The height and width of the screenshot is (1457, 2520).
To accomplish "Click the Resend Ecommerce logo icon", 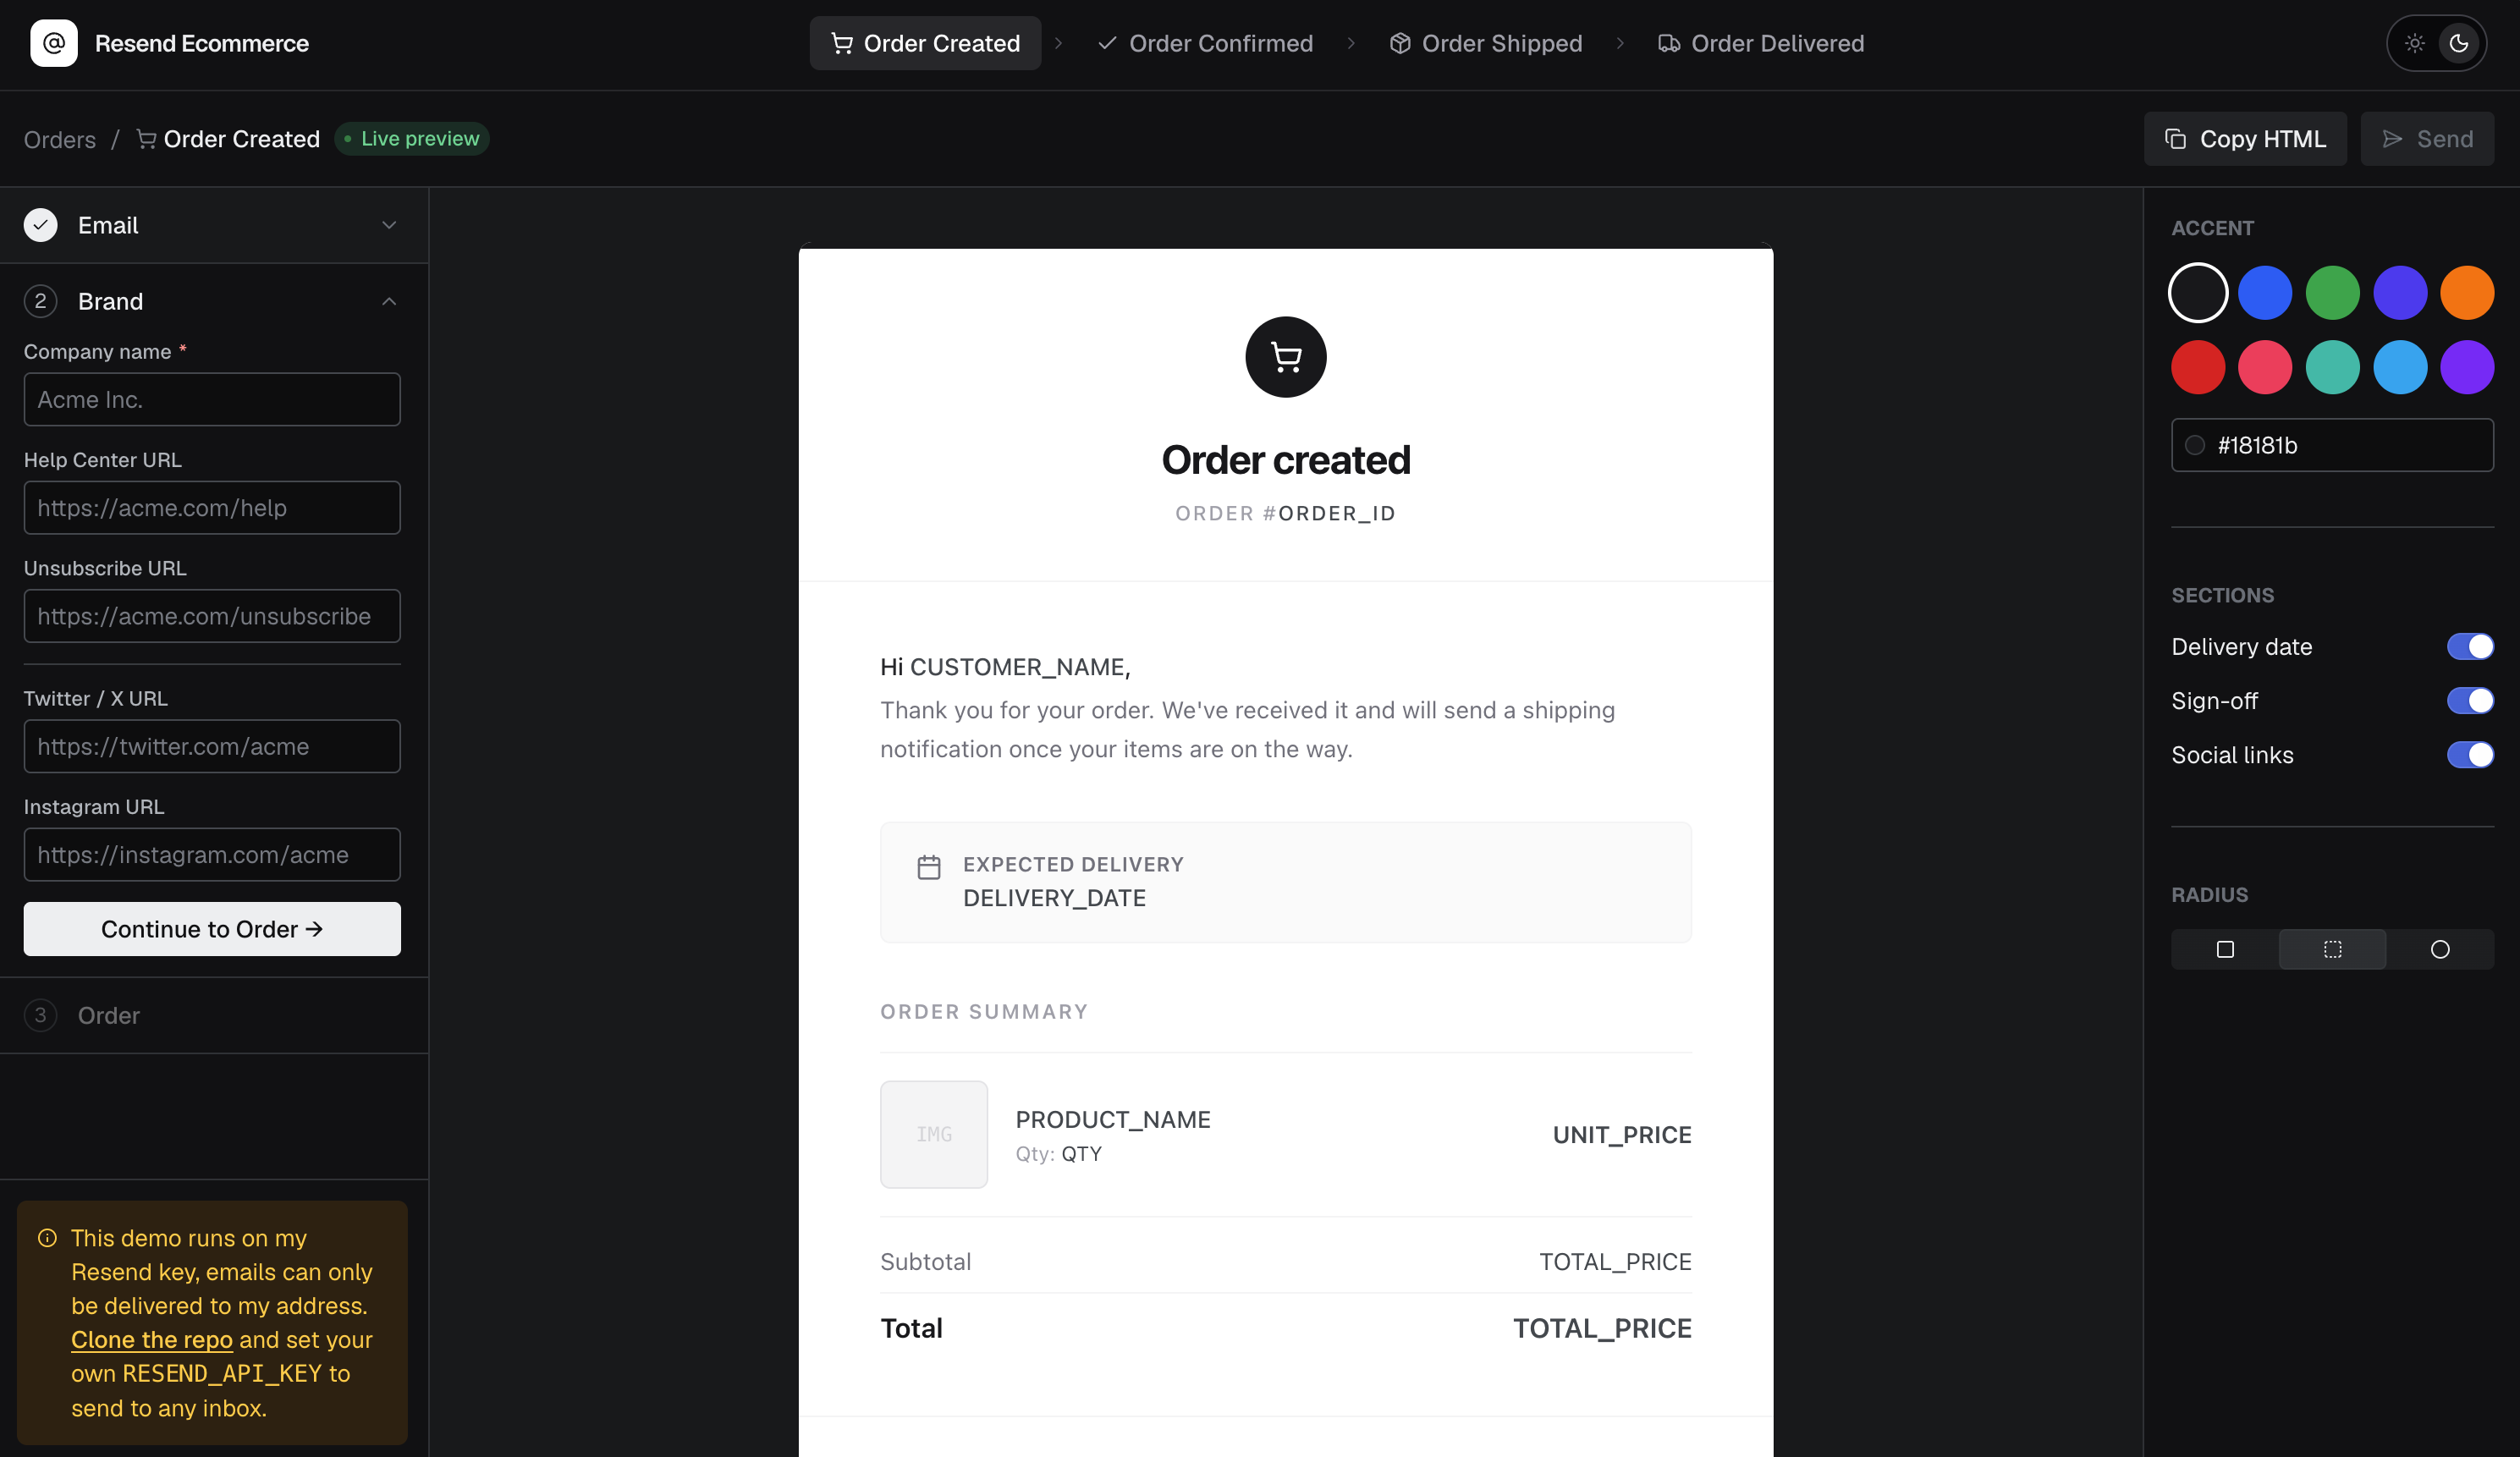I will 54,43.
